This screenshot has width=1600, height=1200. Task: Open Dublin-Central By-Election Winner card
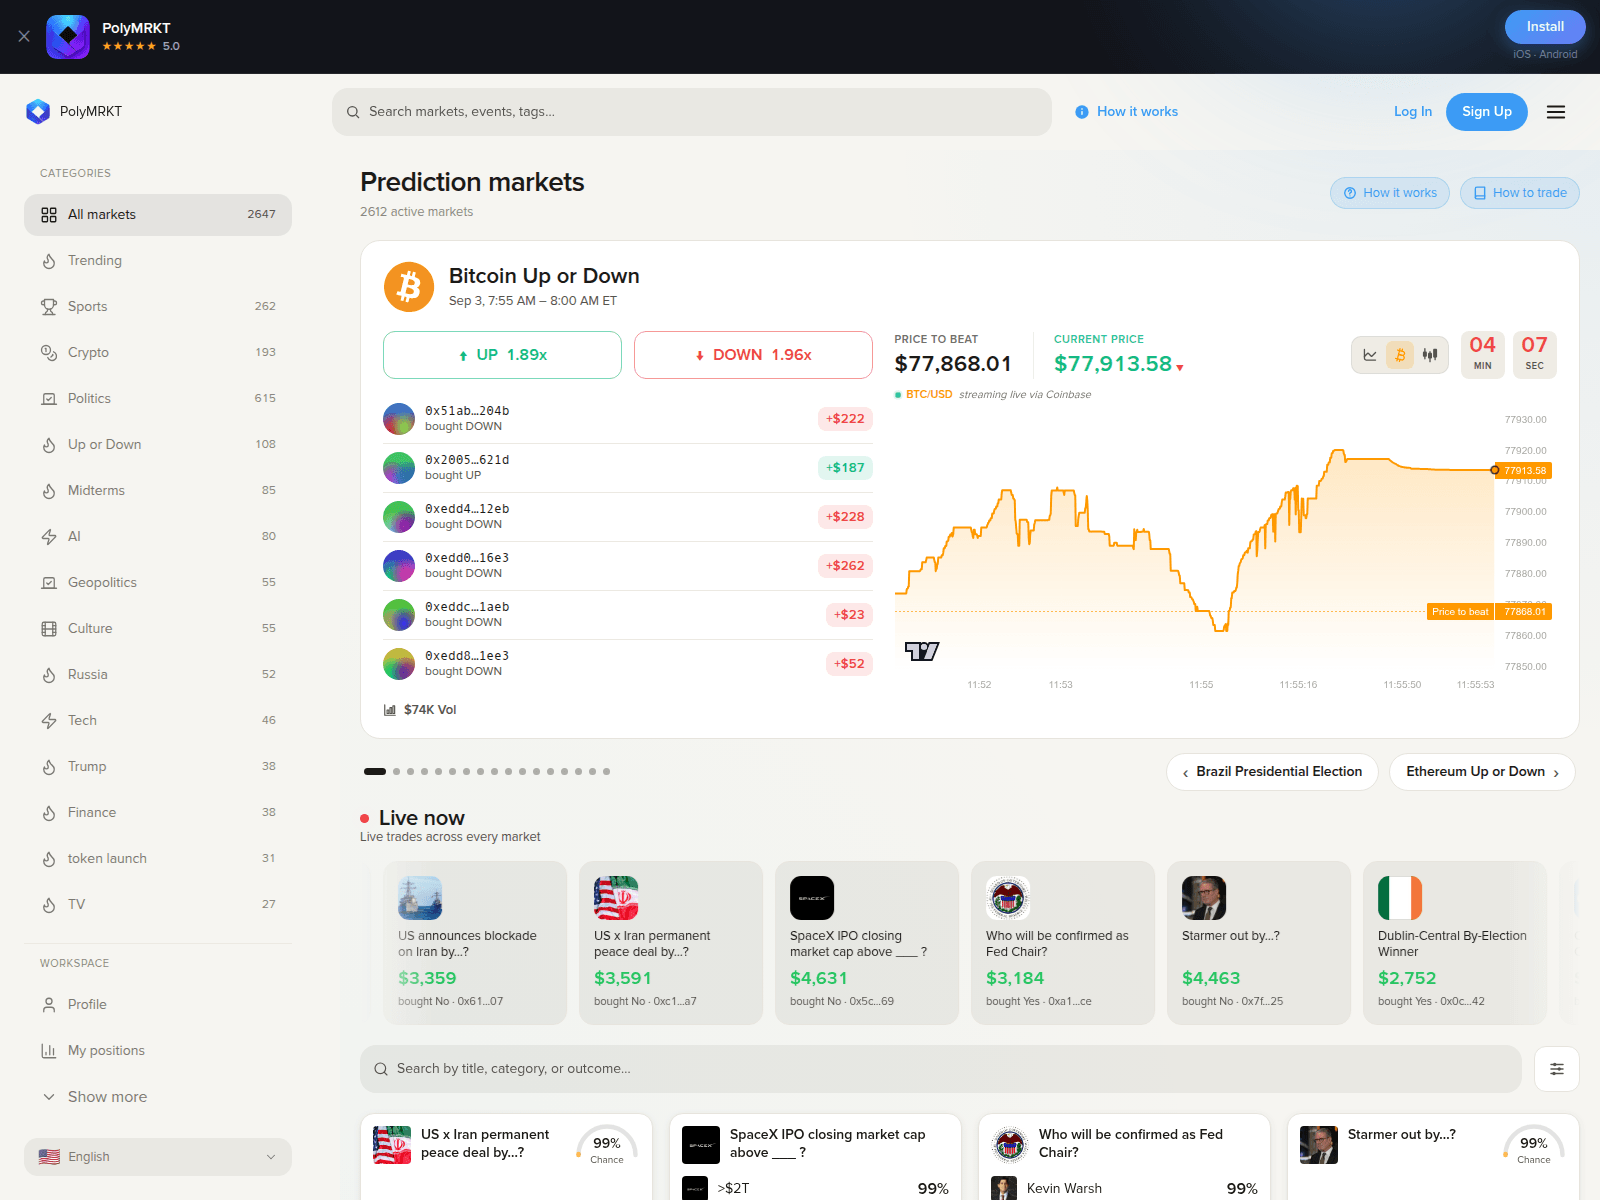click(1455, 943)
